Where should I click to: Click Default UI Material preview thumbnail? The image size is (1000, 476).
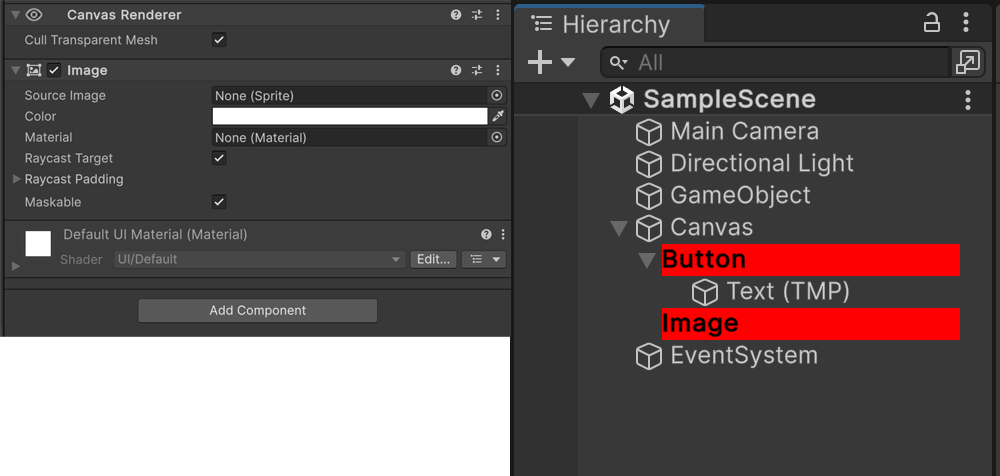click(38, 244)
